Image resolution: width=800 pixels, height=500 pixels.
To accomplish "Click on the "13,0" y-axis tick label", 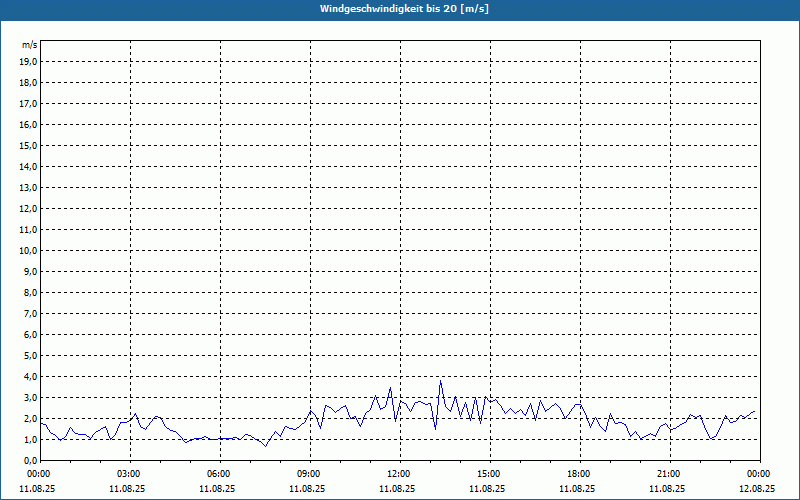I will click(x=30, y=188).
